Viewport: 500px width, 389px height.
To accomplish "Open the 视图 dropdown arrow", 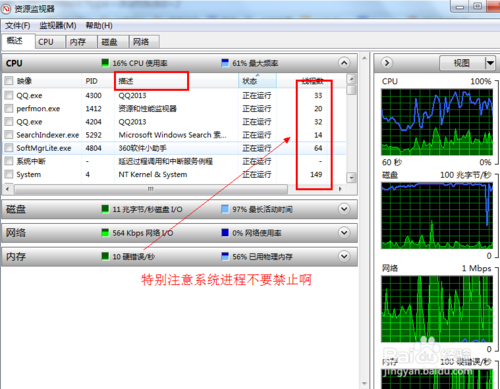I will (x=490, y=63).
